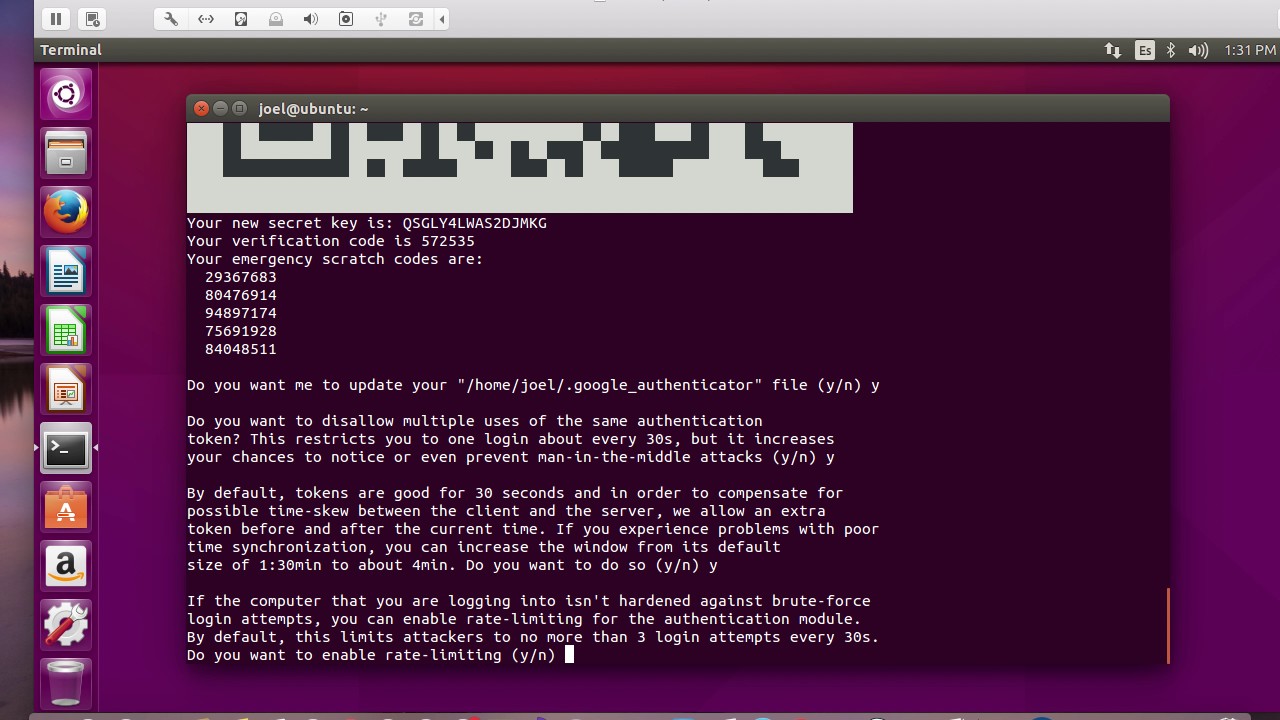
Task: Collapse the VM device toolbar arrow
Action: pos(442,19)
